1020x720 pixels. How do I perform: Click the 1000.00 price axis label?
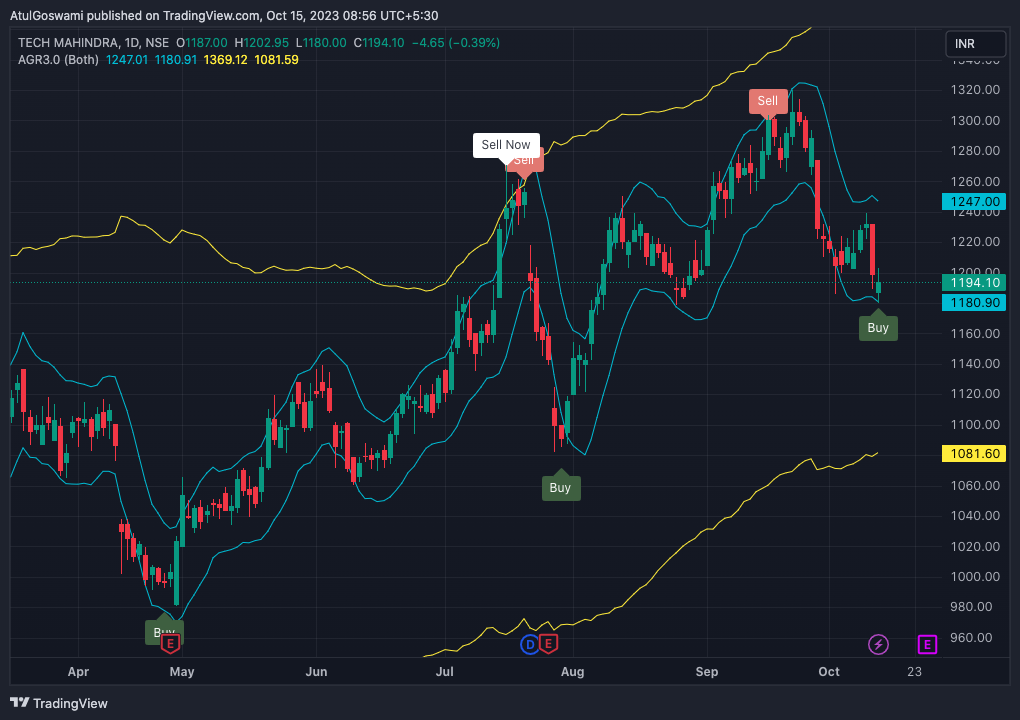(x=975, y=576)
